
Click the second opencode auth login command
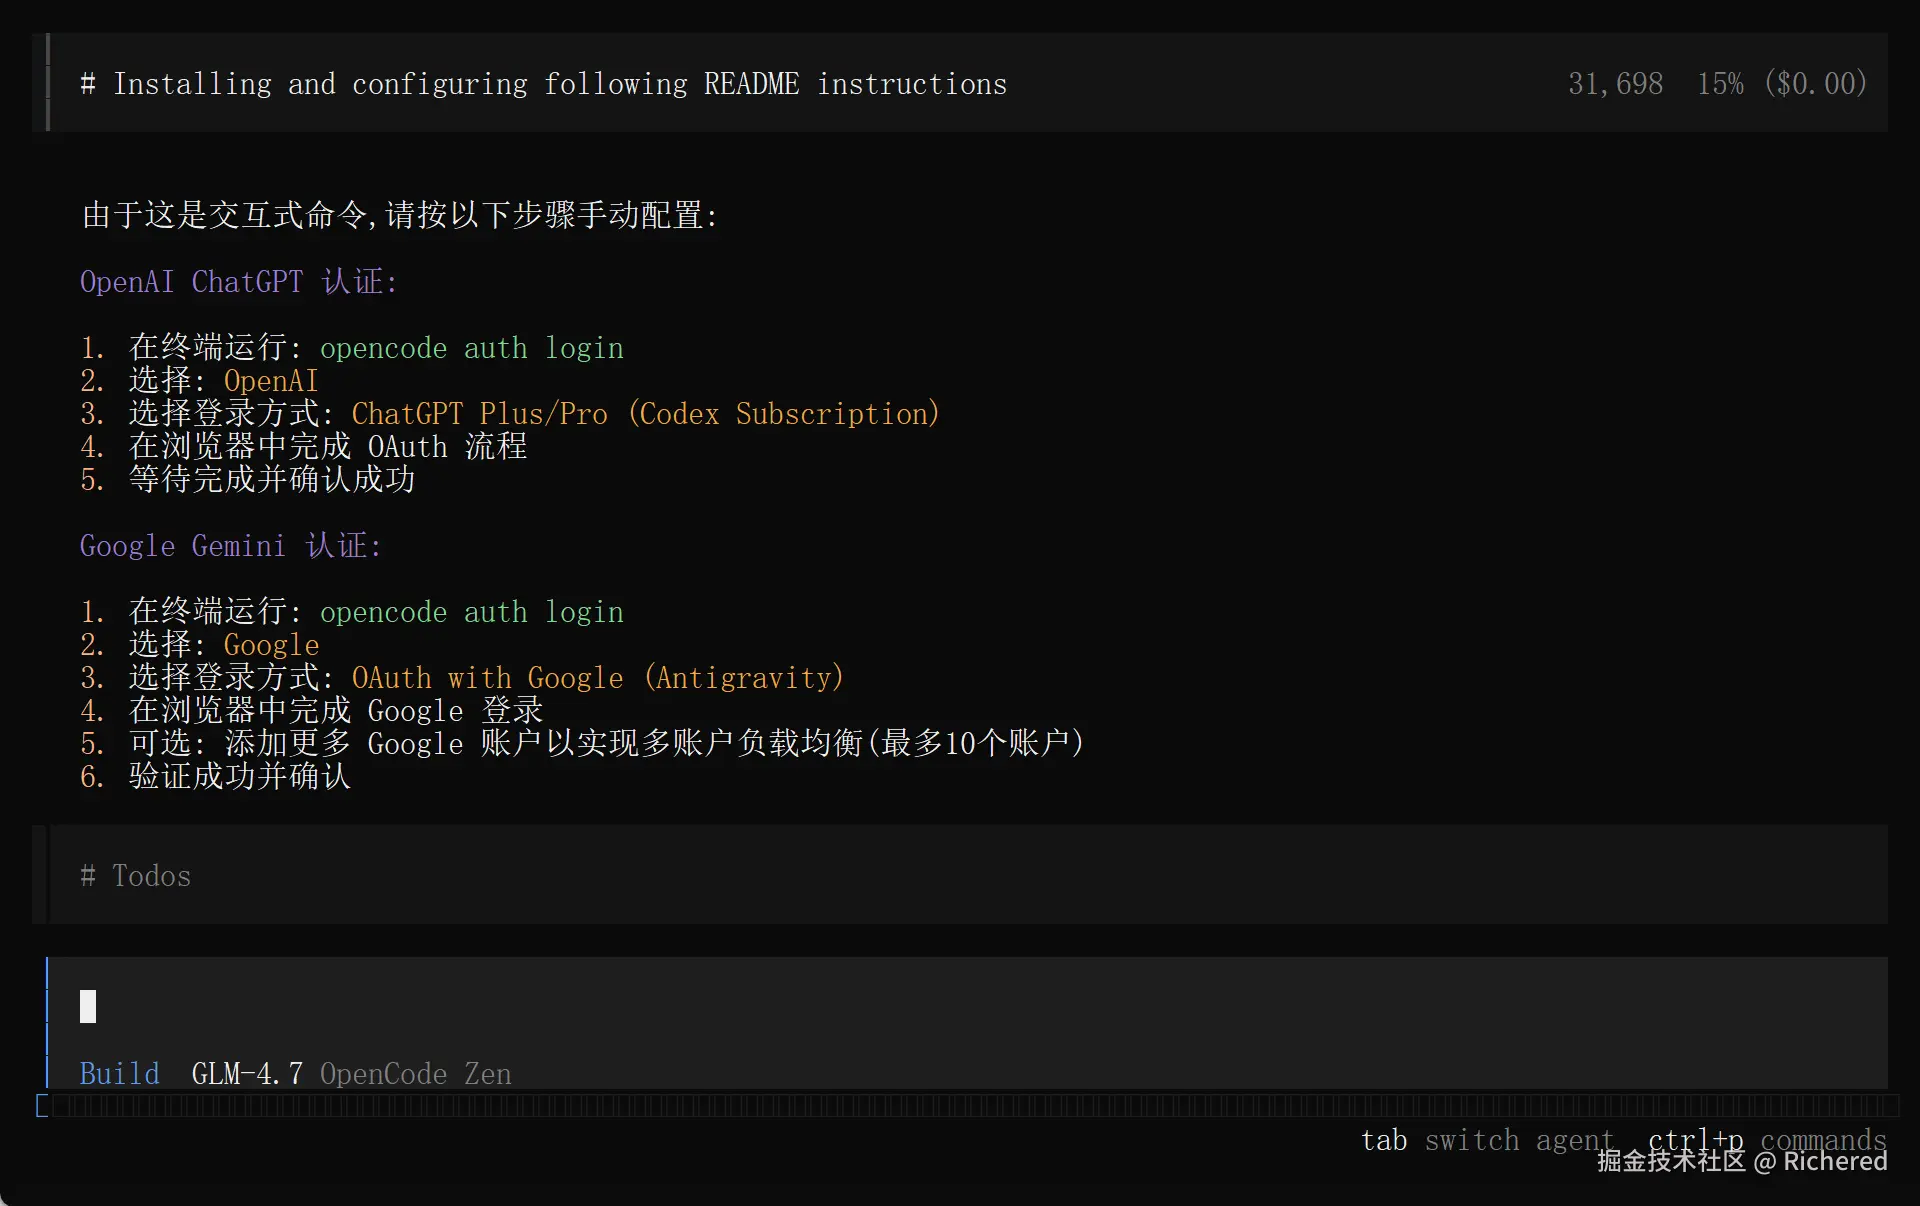[x=471, y=612]
